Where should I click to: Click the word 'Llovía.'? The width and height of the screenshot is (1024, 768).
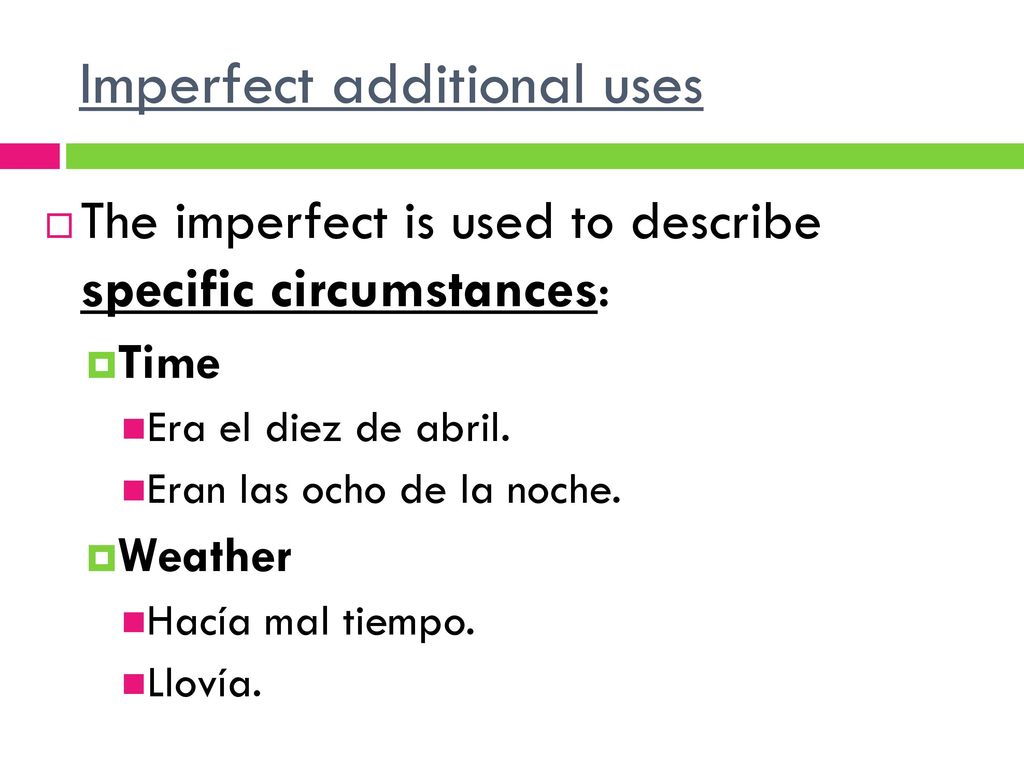pos(204,683)
